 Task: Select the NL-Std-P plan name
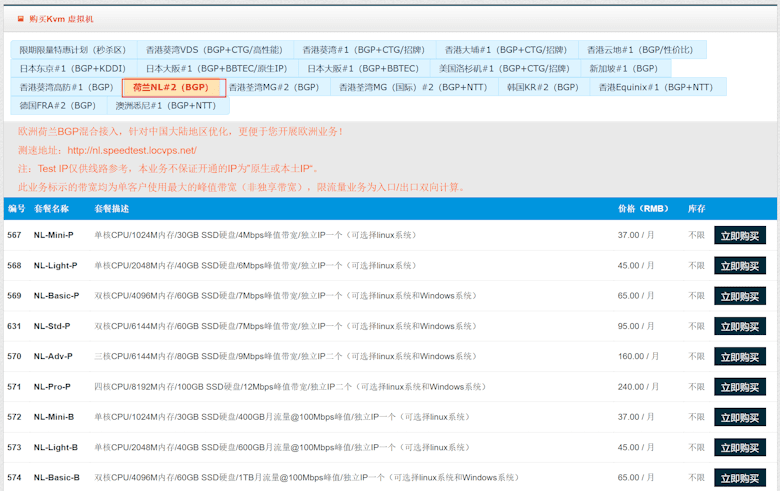pos(52,326)
